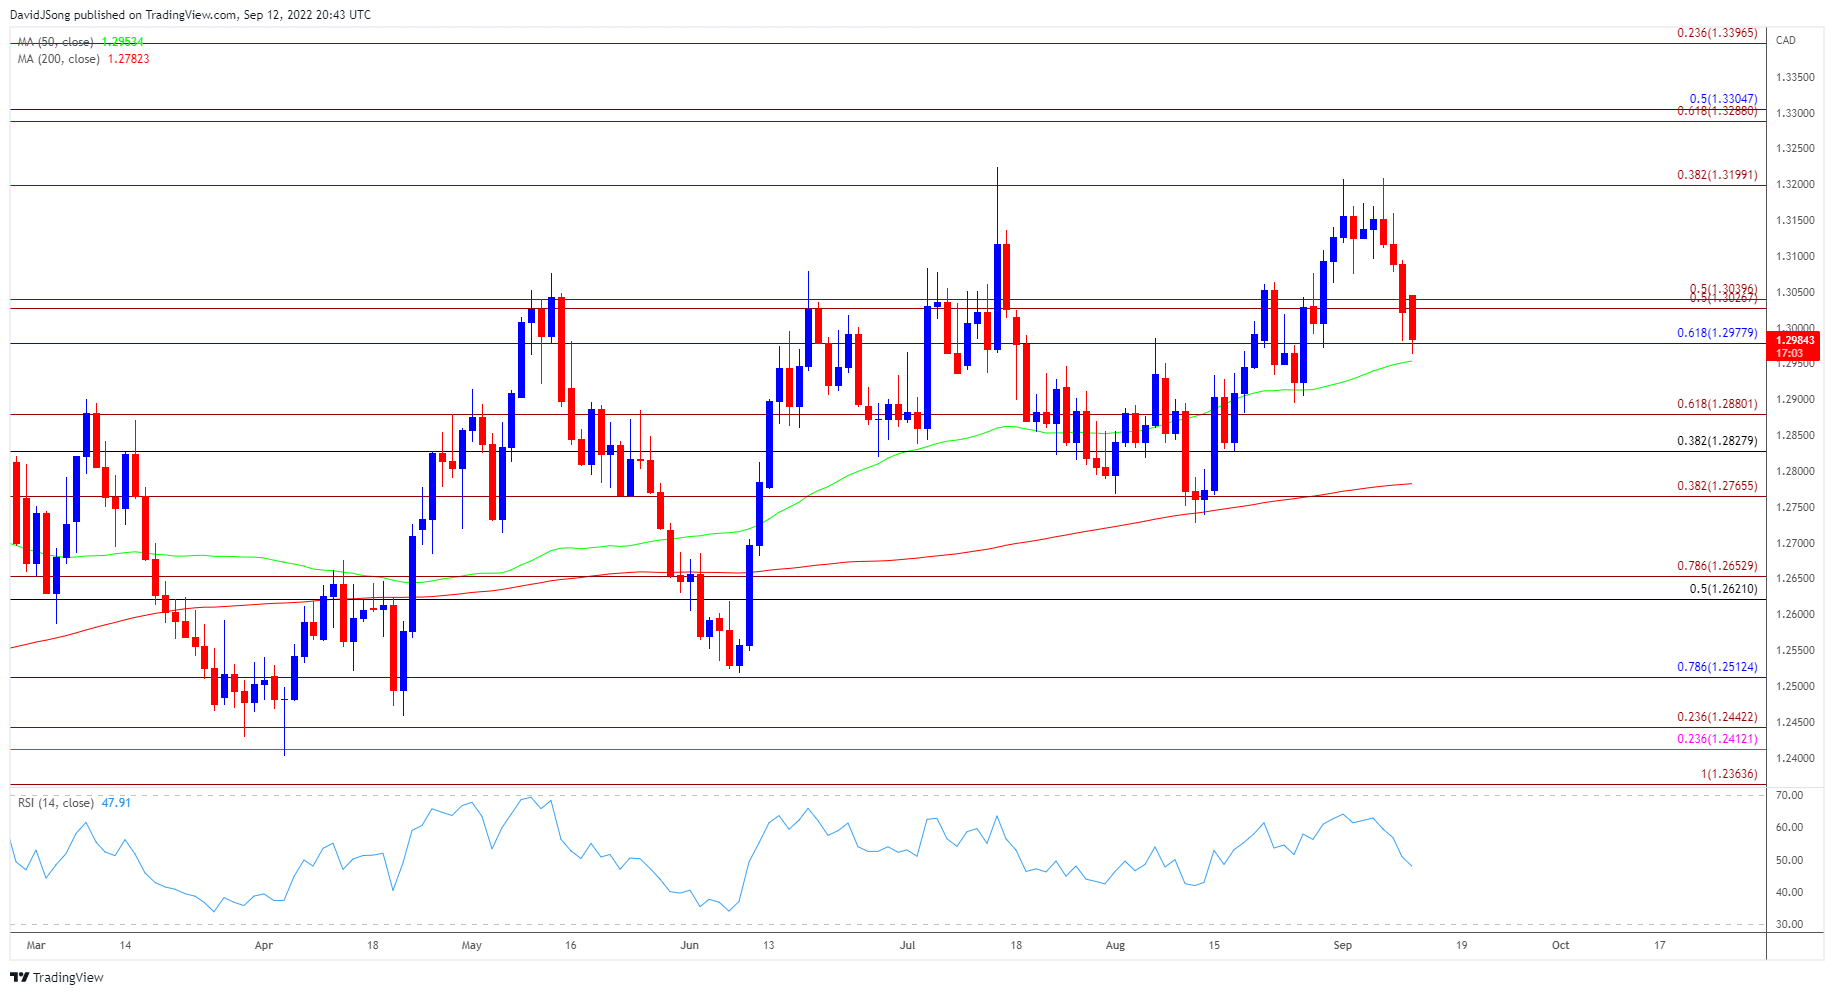Image resolution: width=1834 pixels, height=995 pixels.
Task: Click the 0.5(1.26210) Fibonacci label
Action: tap(1723, 589)
